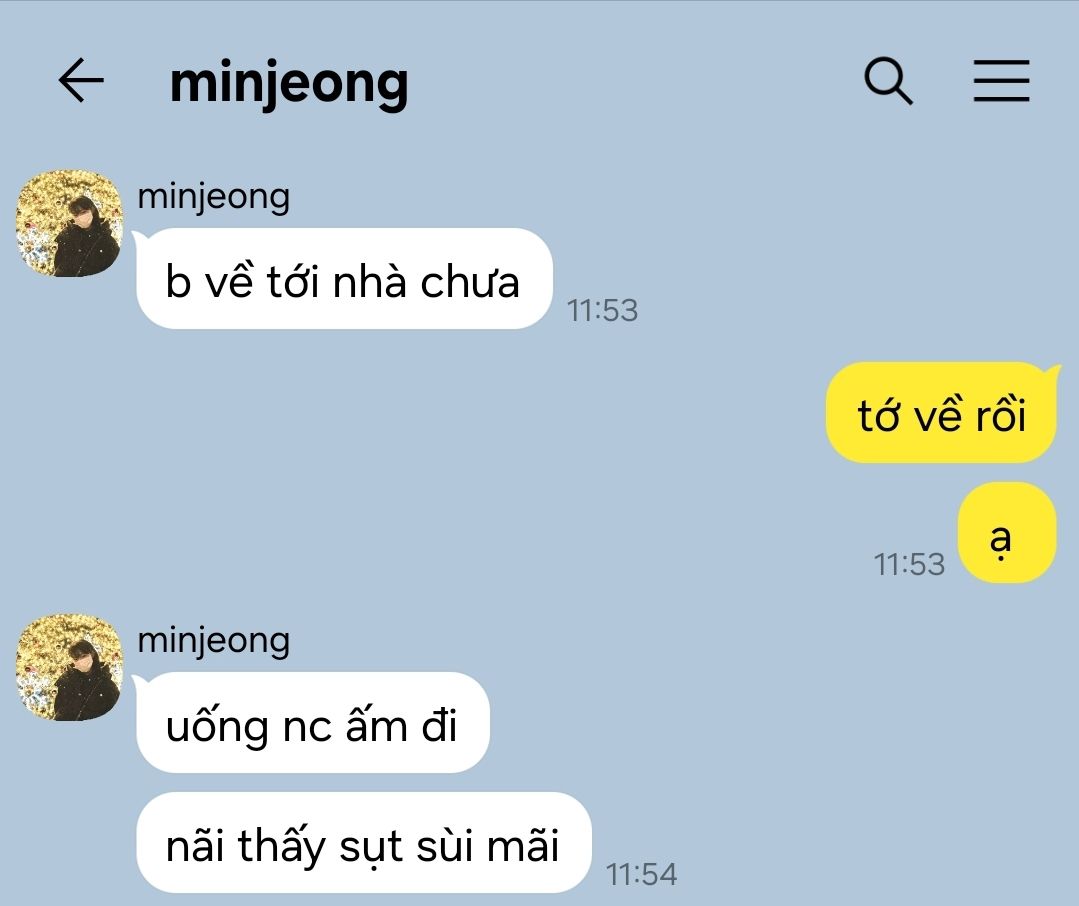Tap the minjeong chat title in header
The height and width of the screenshot is (906, 1079).
pos(289,84)
